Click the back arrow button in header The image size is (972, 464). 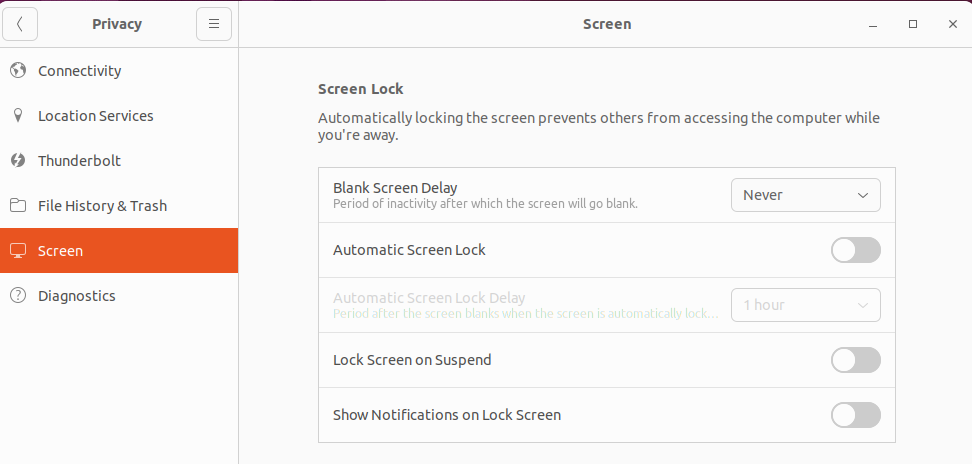[21, 24]
